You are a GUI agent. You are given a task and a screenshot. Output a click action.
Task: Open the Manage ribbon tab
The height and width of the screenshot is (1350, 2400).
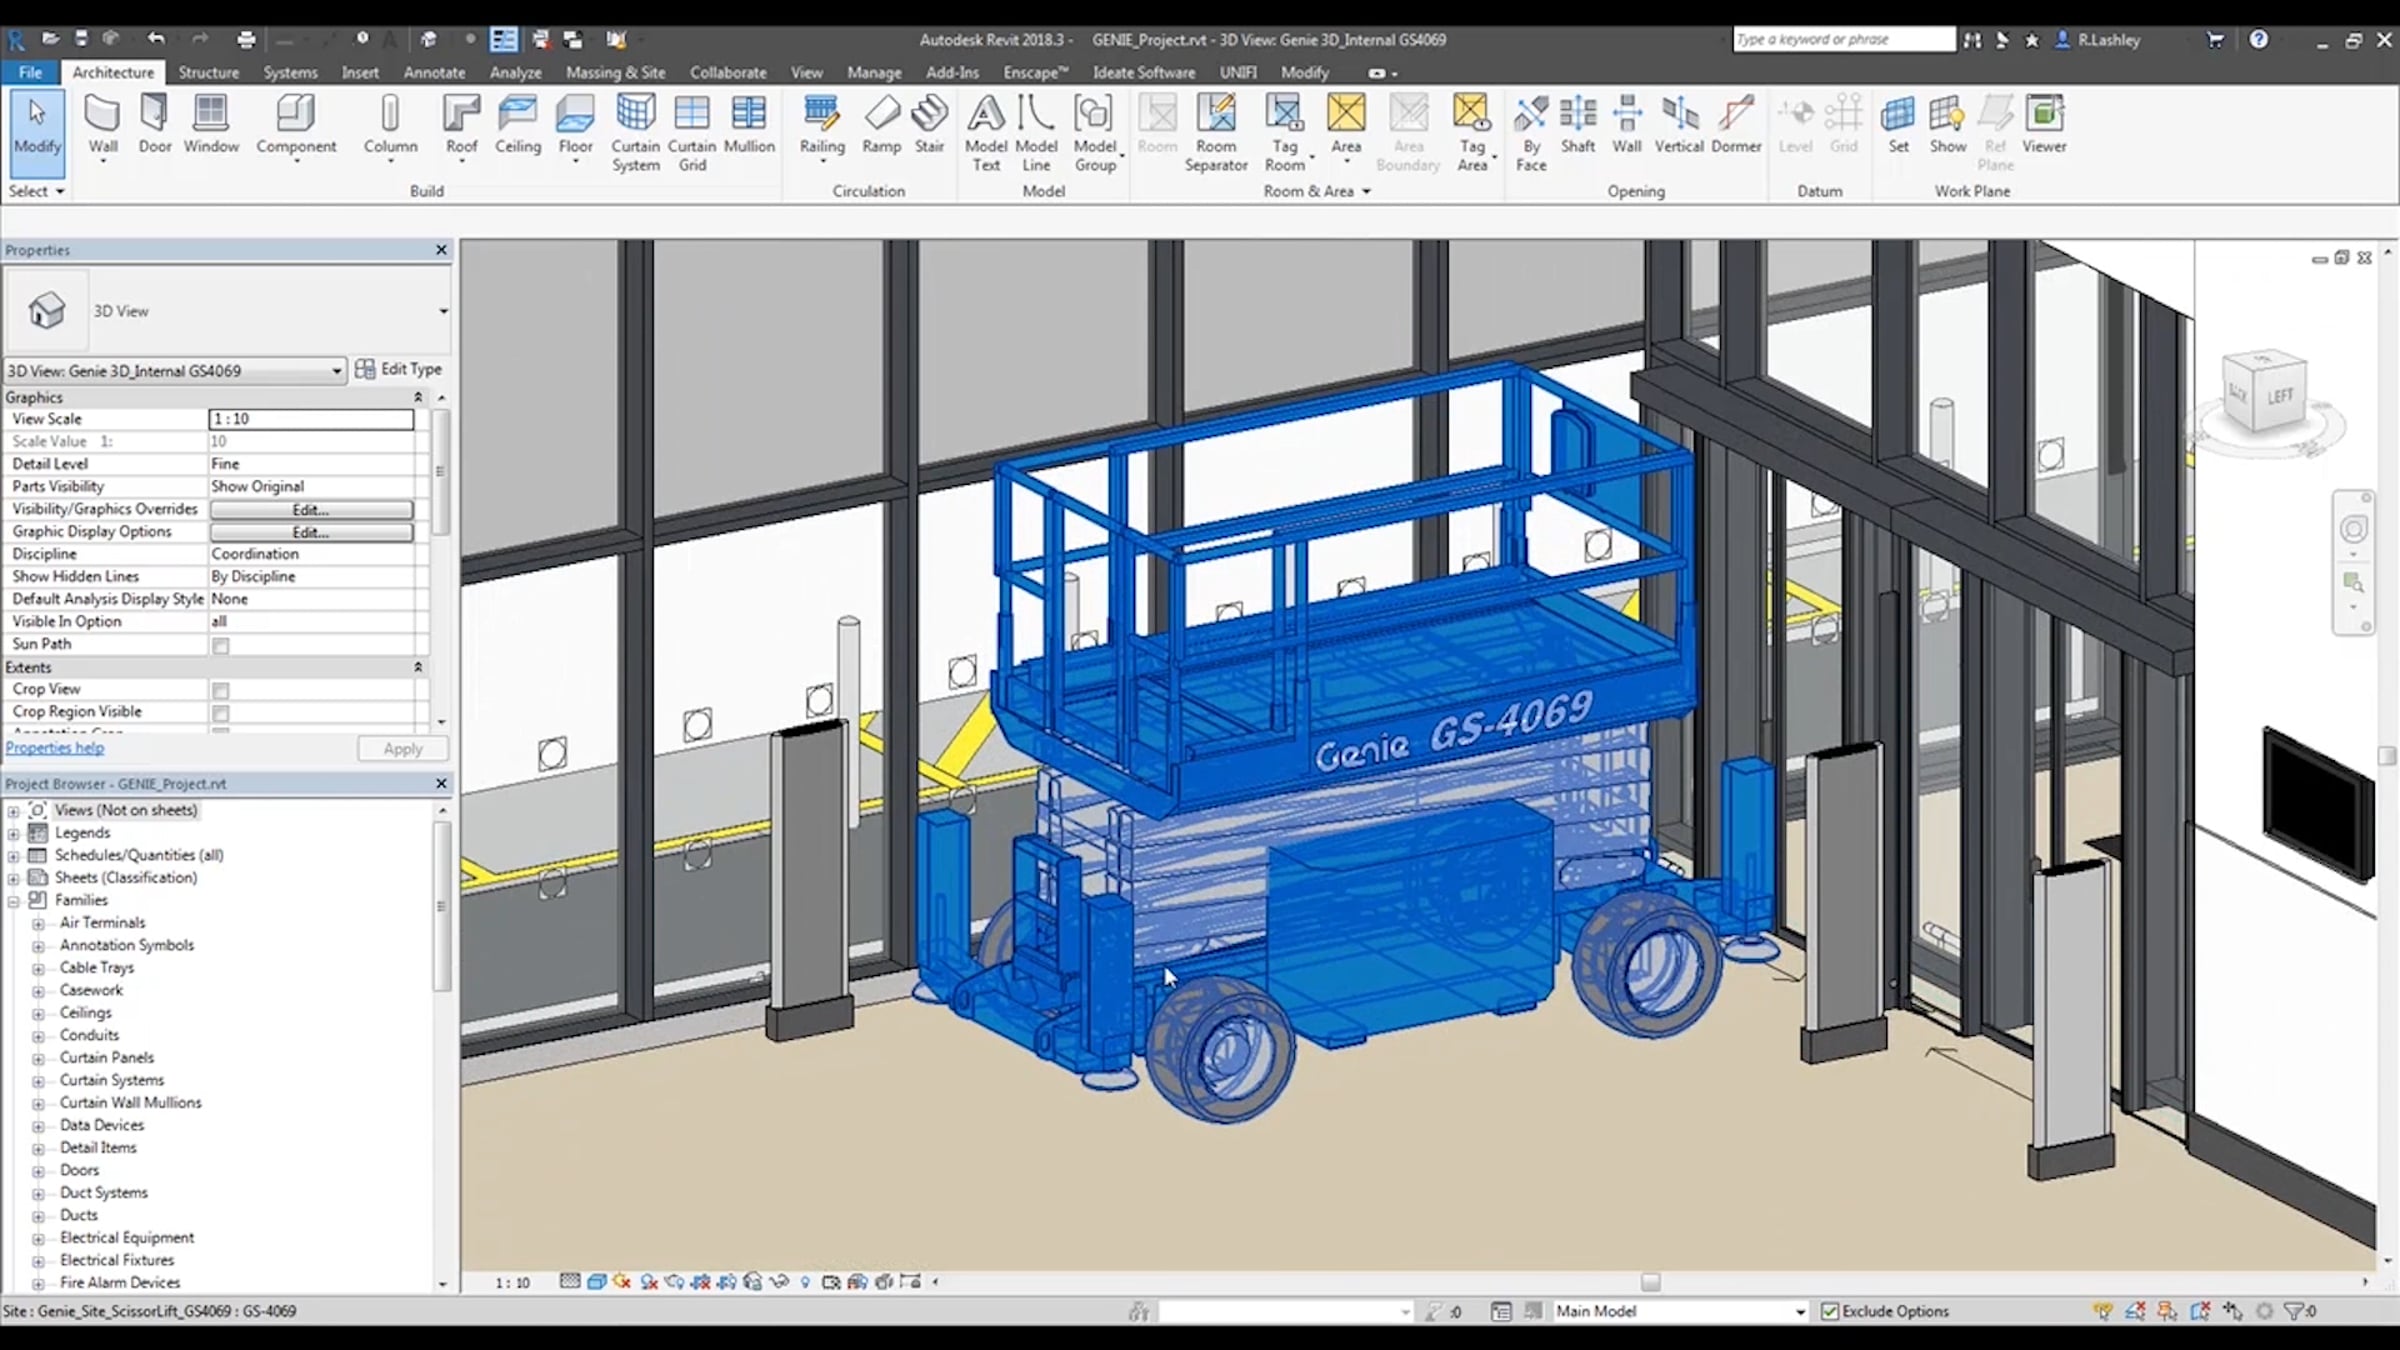click(874, 73)
